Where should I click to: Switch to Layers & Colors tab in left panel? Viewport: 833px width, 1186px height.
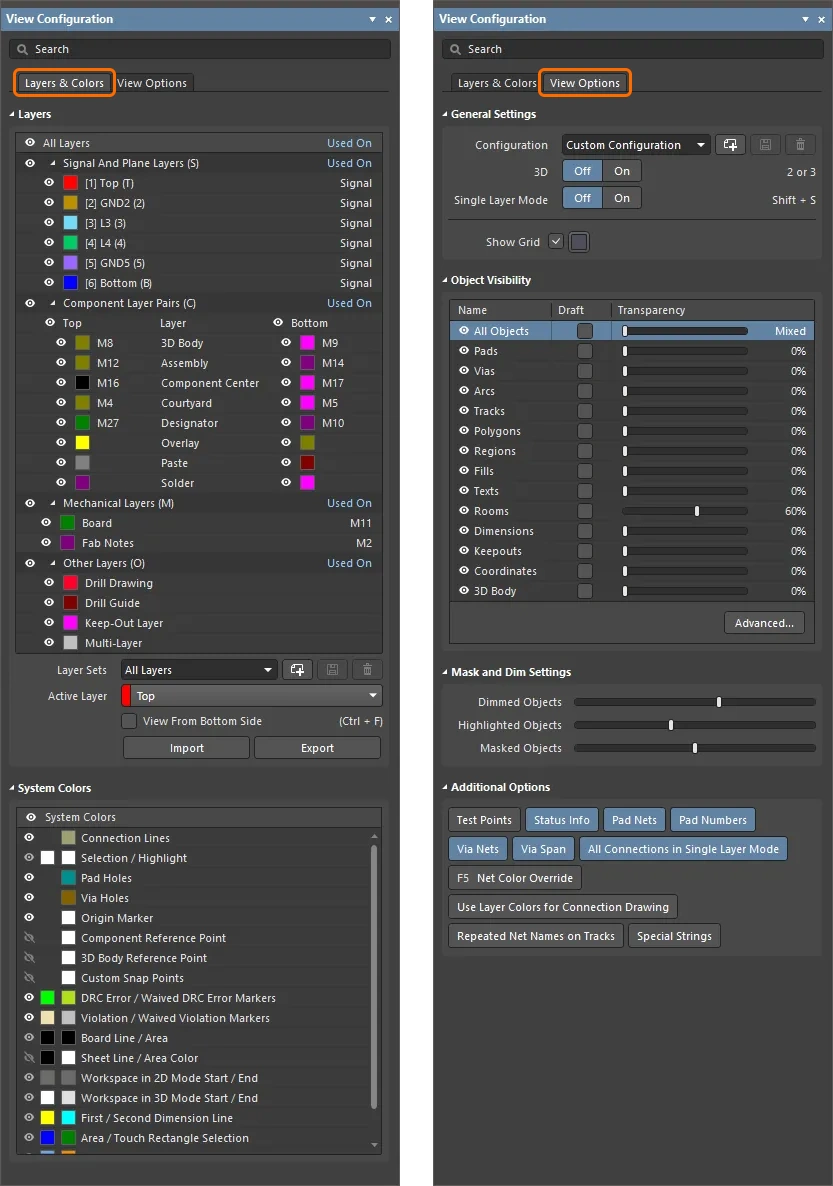(64, 82)
